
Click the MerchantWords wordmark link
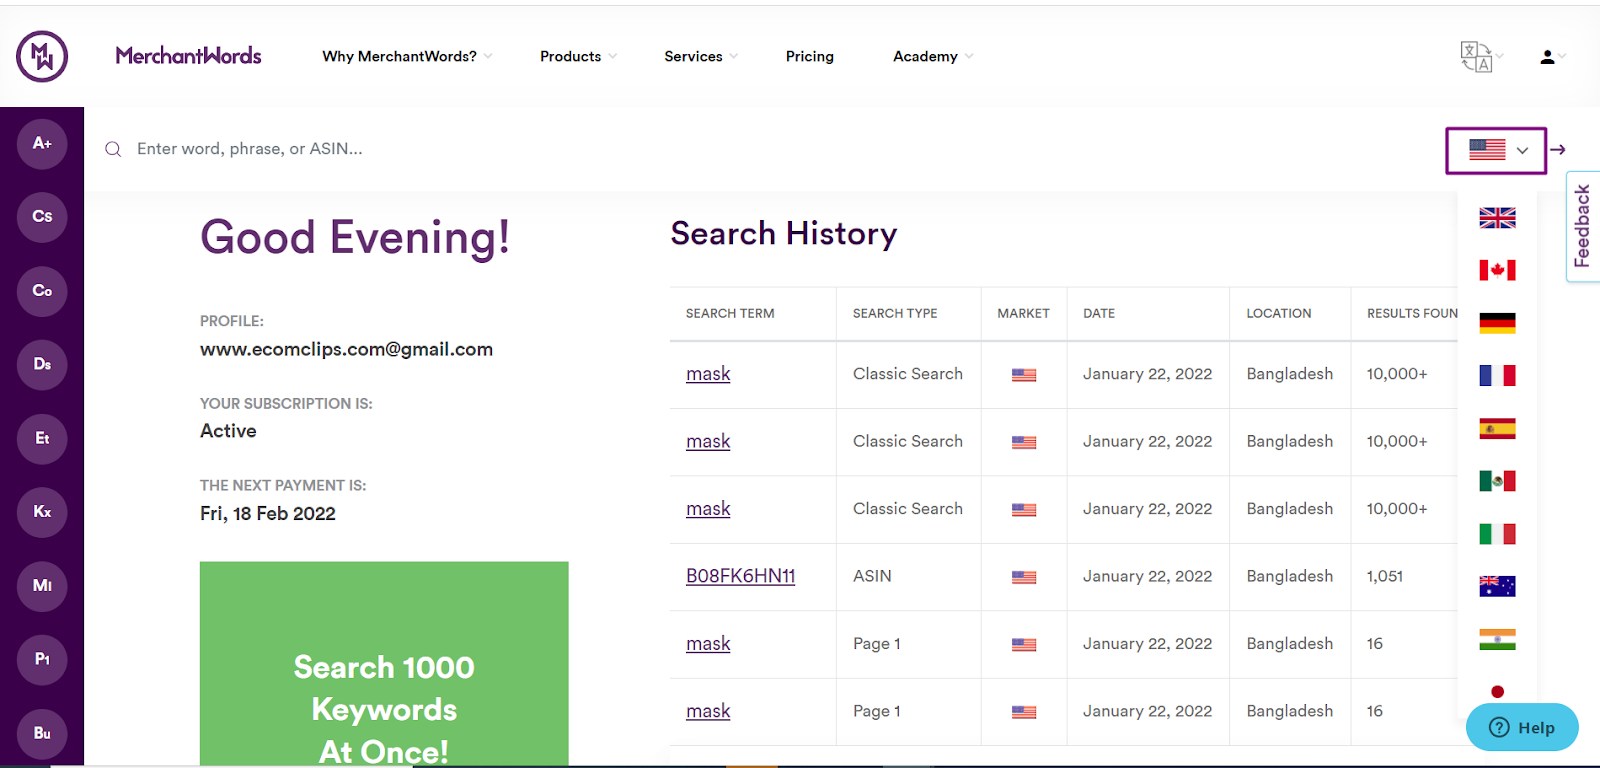pyautogui.click(x=188, y=56)
